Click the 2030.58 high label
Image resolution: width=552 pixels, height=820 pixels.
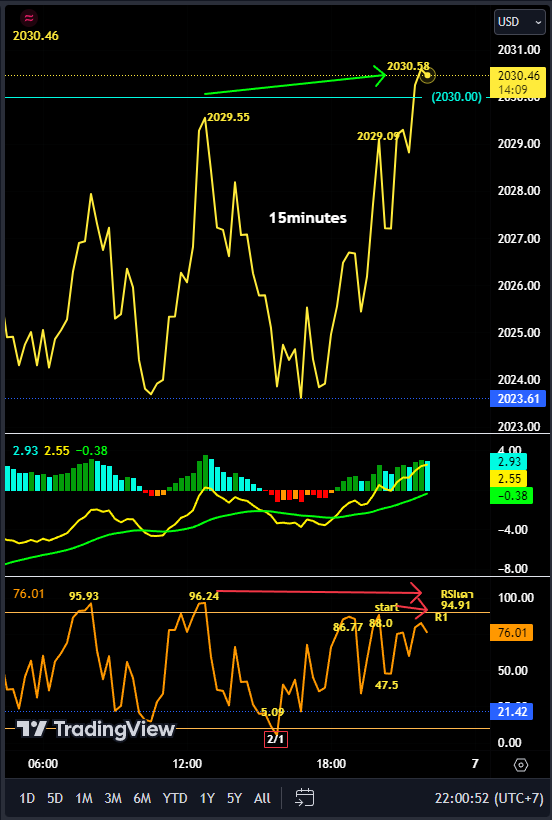click(408, 66)
